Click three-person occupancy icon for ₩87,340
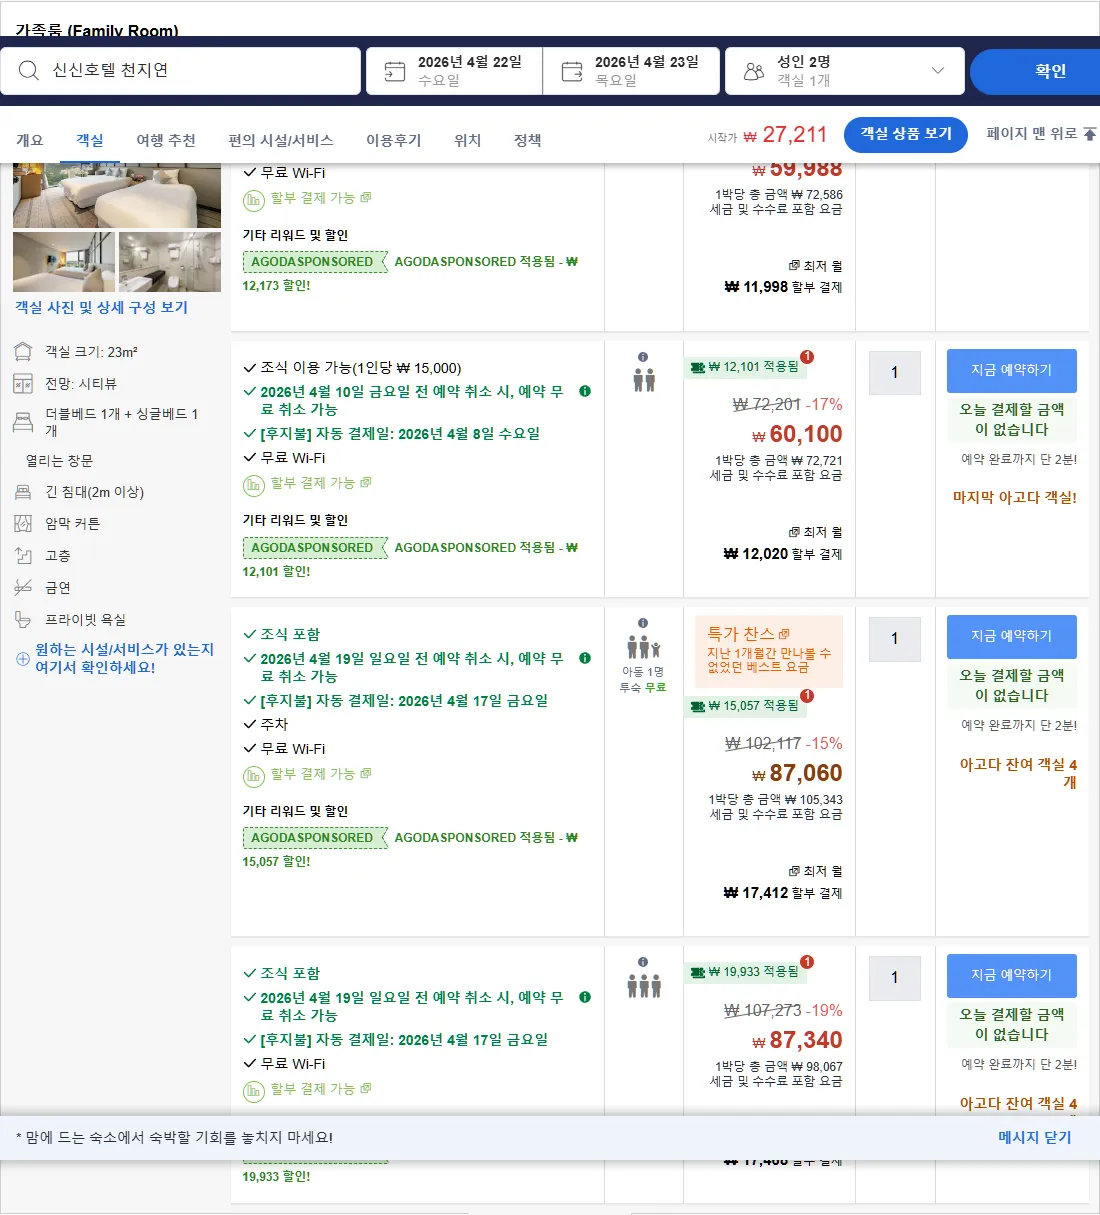This screenshot has height=1215, width=1100. [644, 987]
